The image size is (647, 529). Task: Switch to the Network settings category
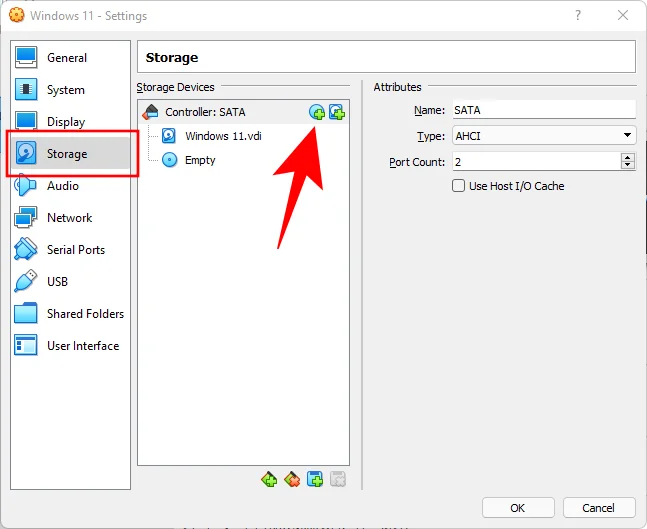click(69, 218)
